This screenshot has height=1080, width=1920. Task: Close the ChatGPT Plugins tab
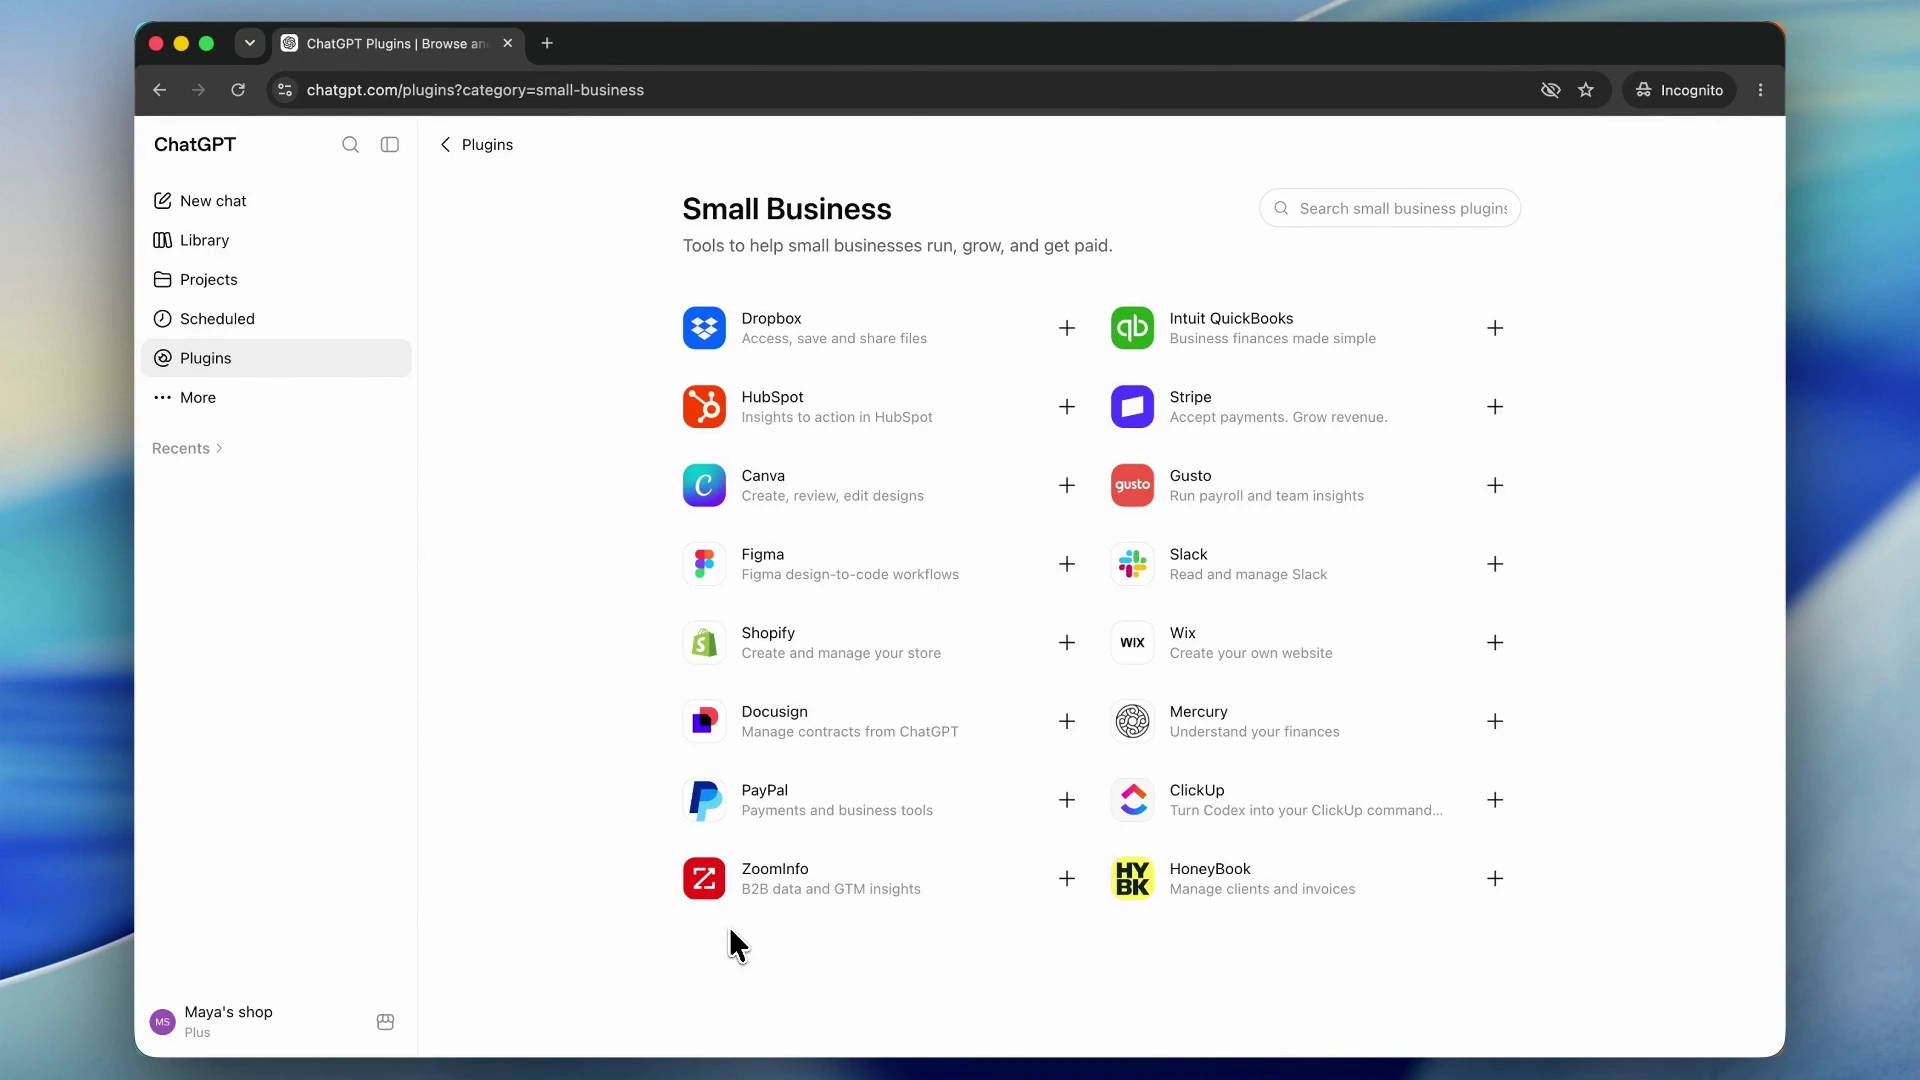[x=508, y=43]
